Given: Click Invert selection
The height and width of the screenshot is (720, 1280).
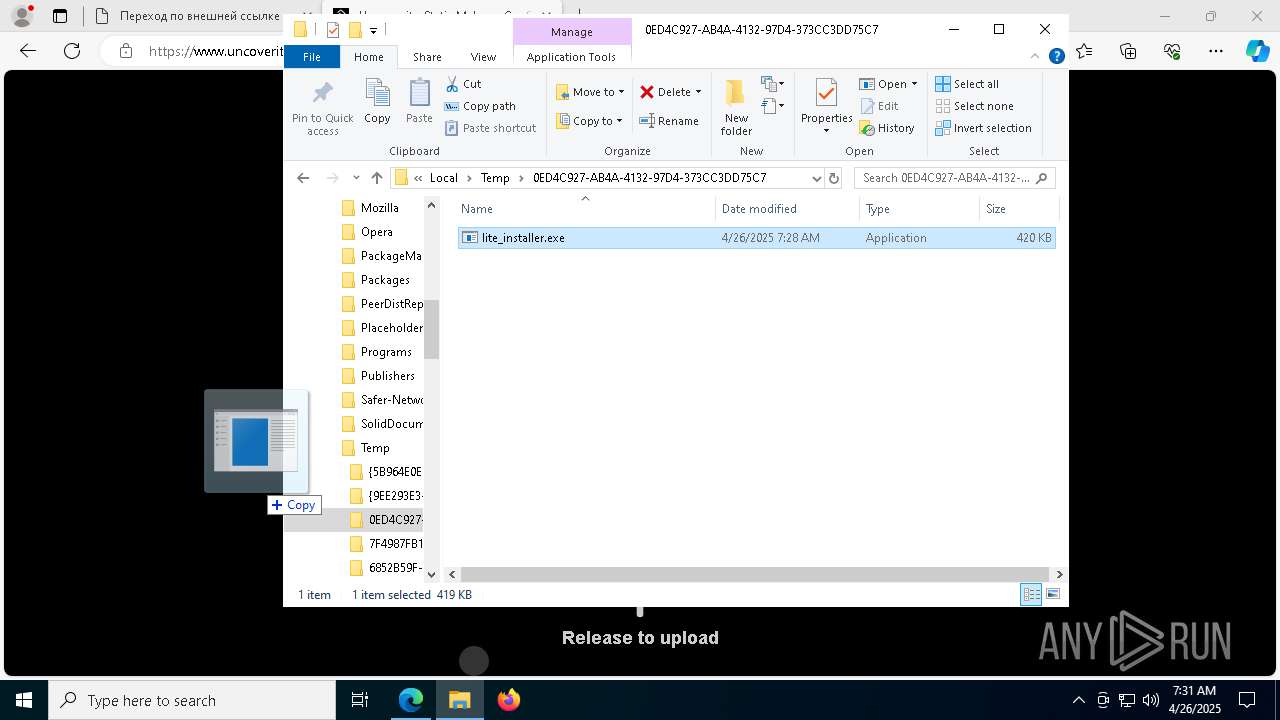Looking at the screenshot, I should (x=983, y=128).
